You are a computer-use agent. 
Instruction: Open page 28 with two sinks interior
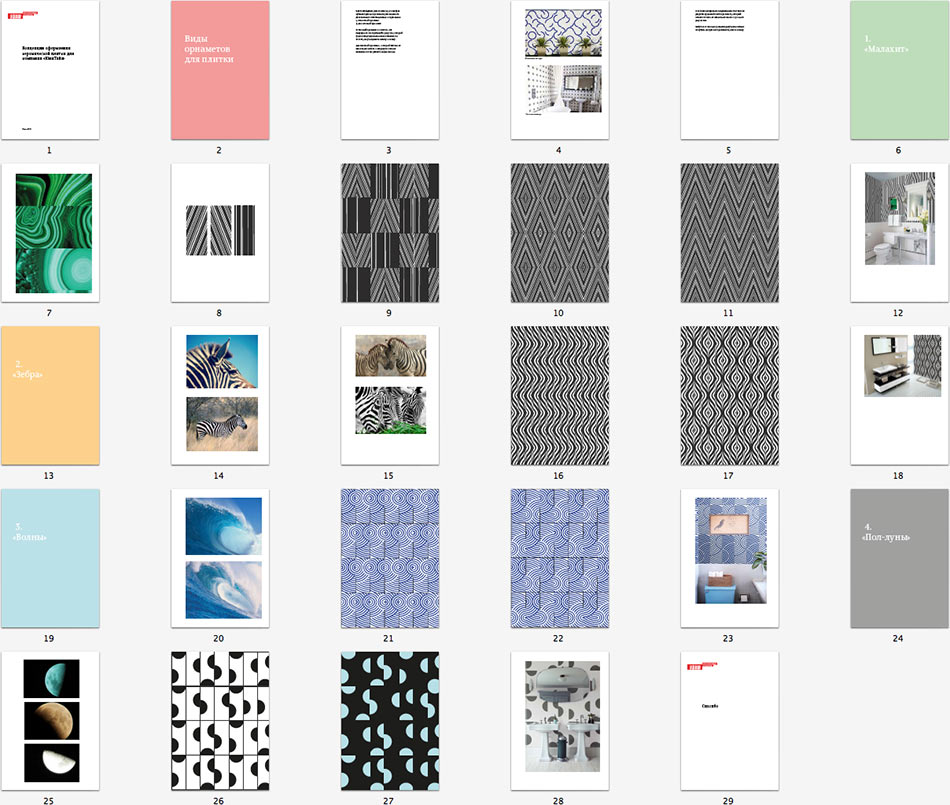(x=559, y=721)
